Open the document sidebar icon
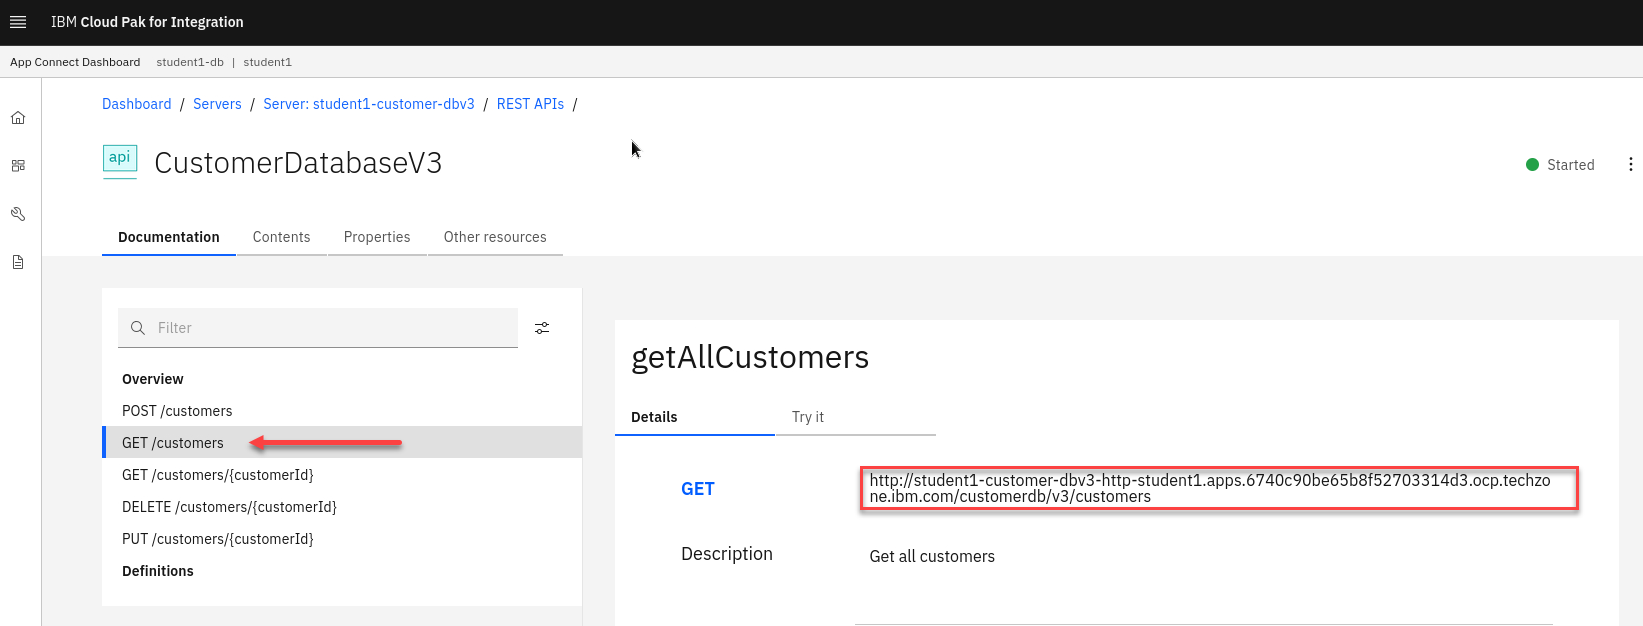 [18, 262]
